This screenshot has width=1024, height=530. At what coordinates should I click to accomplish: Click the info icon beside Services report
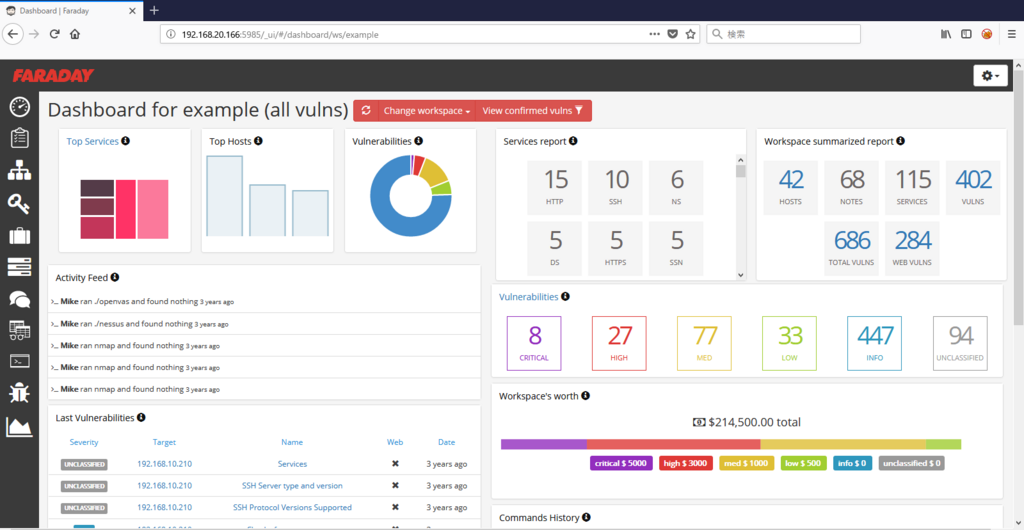[573, 140]
